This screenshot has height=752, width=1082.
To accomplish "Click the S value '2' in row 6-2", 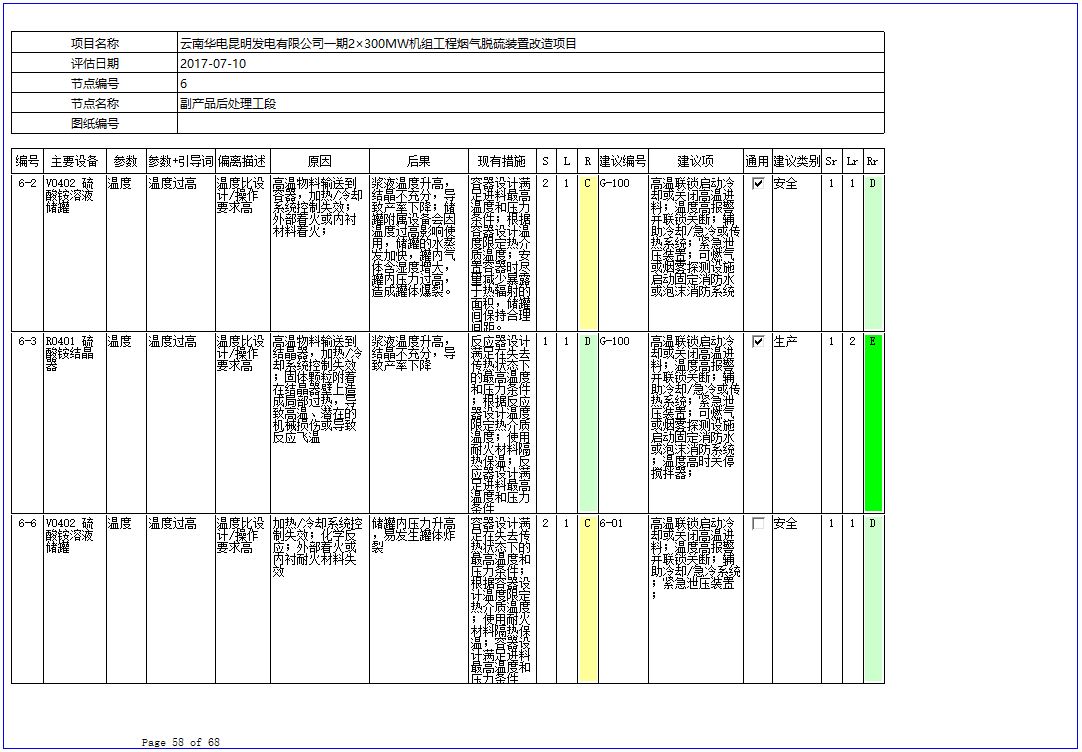I will tap(546, 184).
